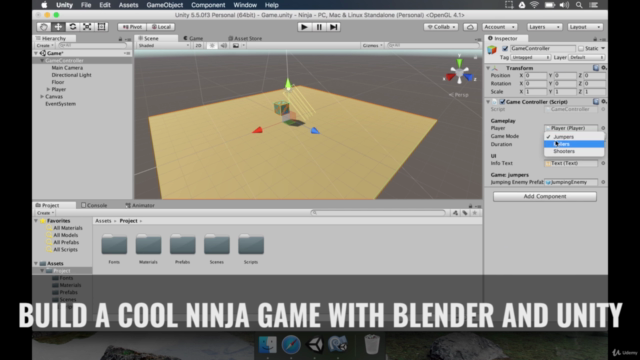640x360 pixels.
Task: Open cloud services panel
Action: click(470, 27)
